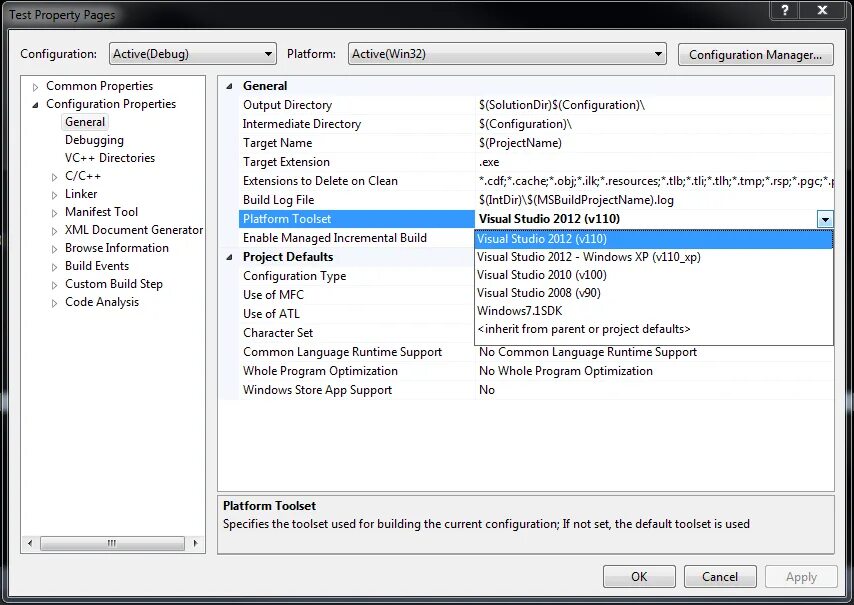
Task: Click the .exe target extension value
Action: (489, 162)
